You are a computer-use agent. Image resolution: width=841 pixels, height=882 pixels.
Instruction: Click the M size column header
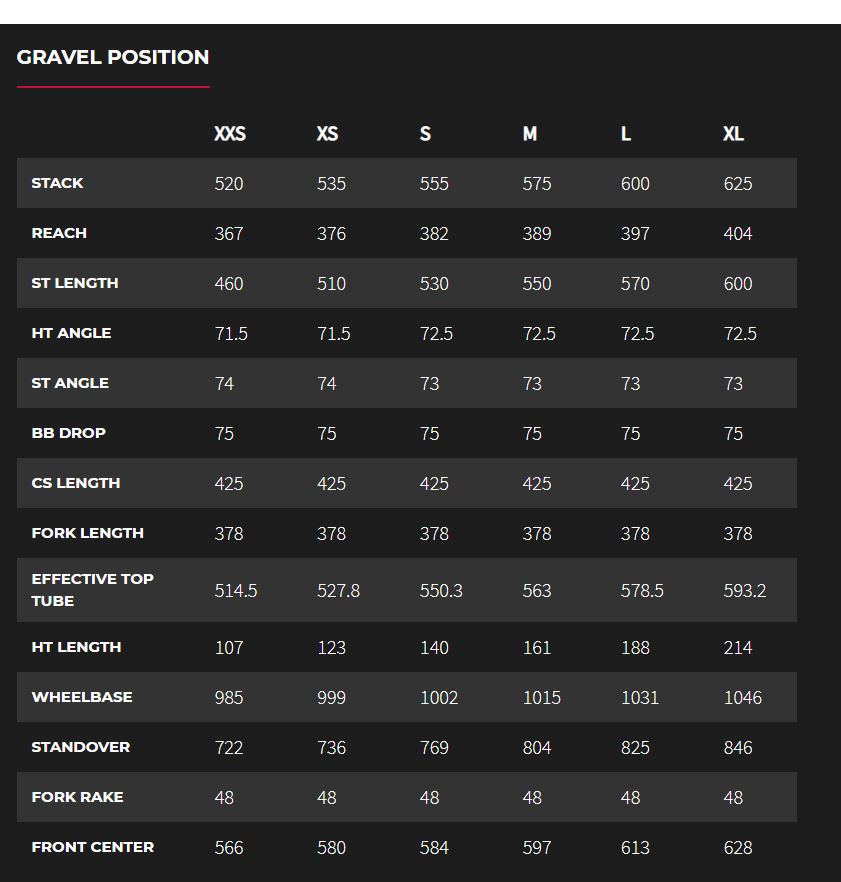[x=530, y=134]
